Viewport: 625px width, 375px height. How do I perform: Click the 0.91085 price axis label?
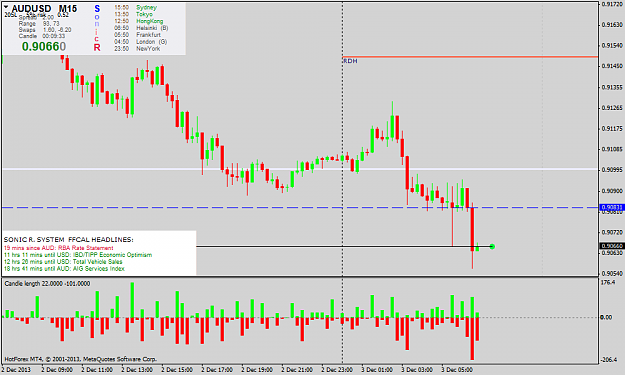pyautogui.click(x=612, y=149)
